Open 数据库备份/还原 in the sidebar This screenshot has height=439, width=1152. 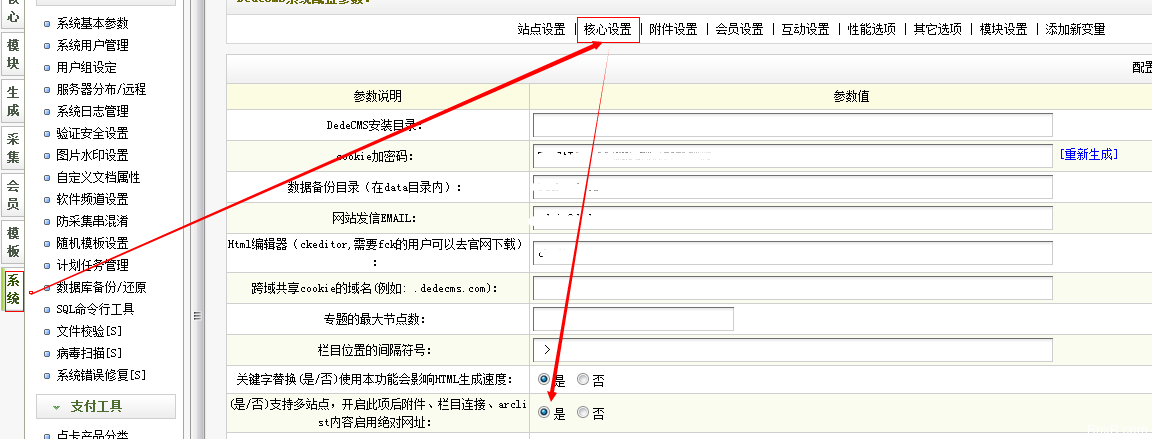pos(101,287)
